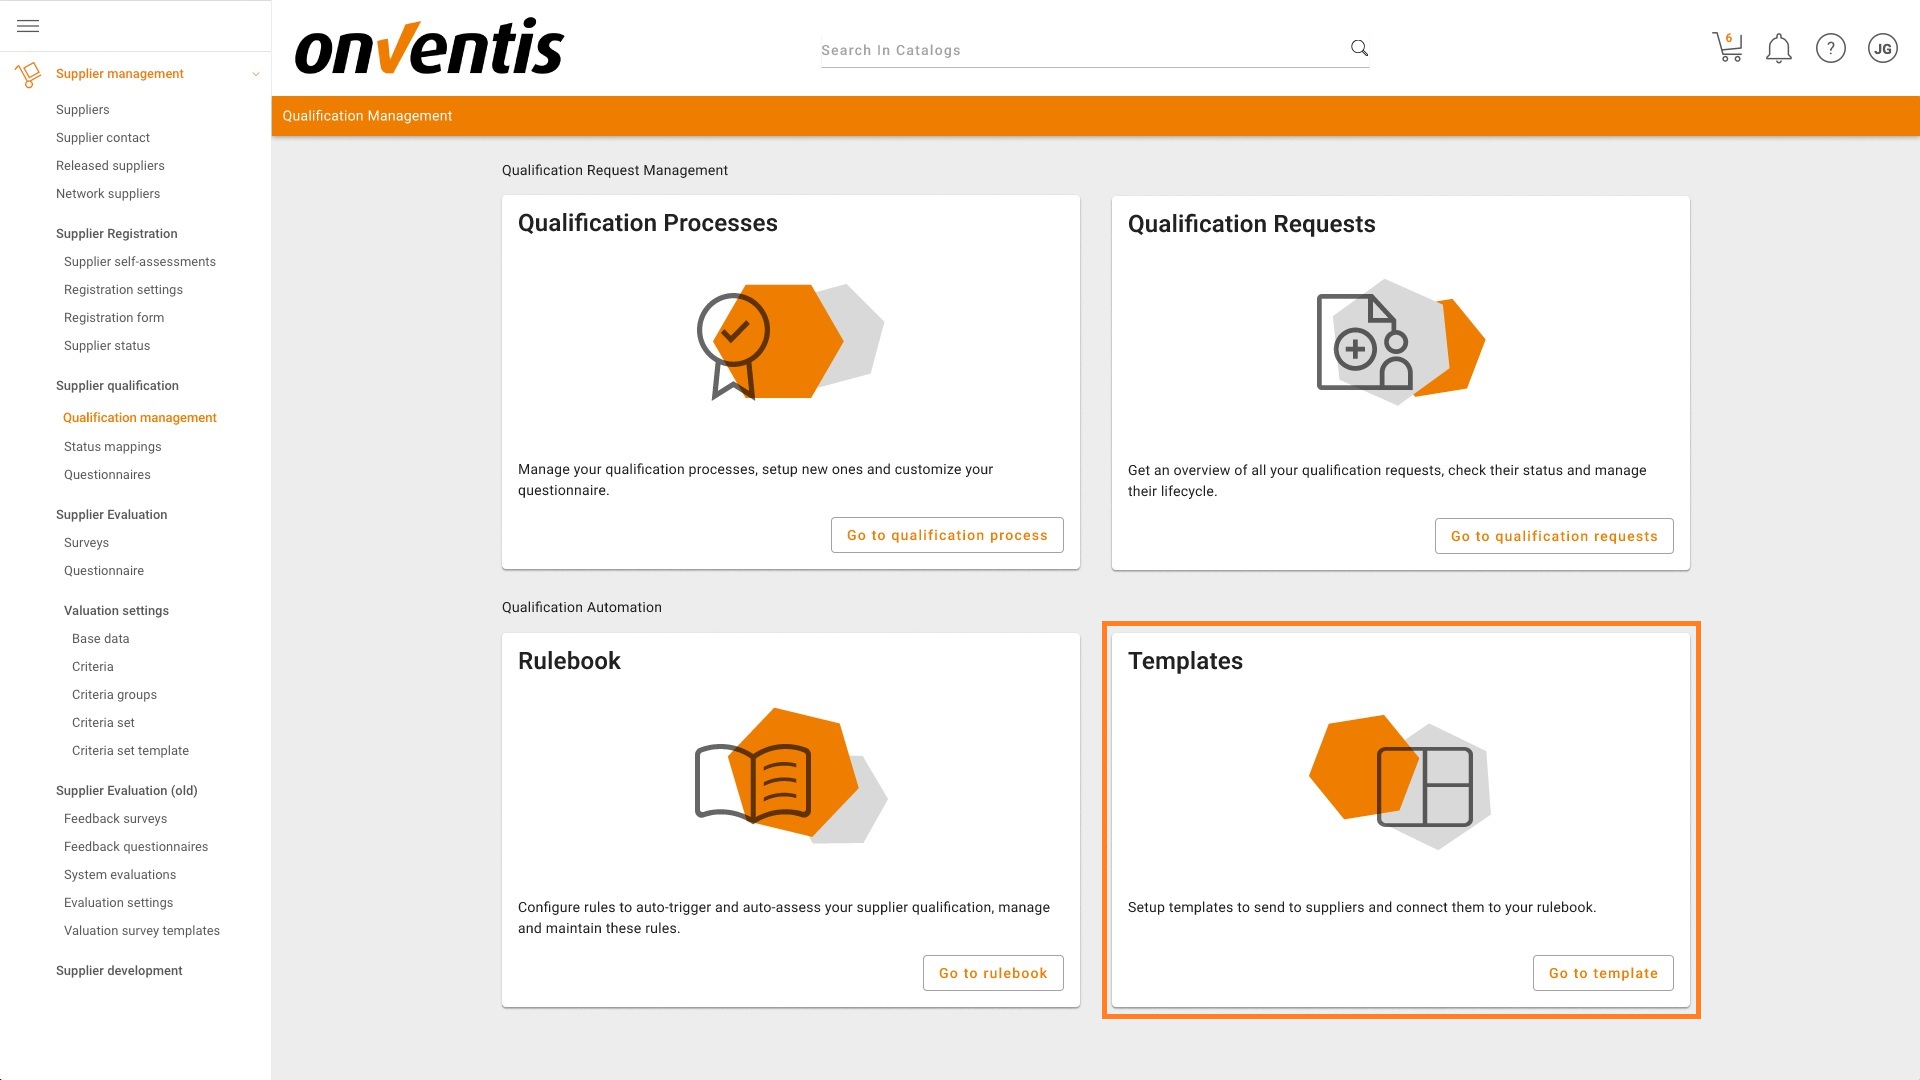1920x1080 pixels.
Task: Click the Onventis logo
Action: pyautogui.click(x=429, y=46)
